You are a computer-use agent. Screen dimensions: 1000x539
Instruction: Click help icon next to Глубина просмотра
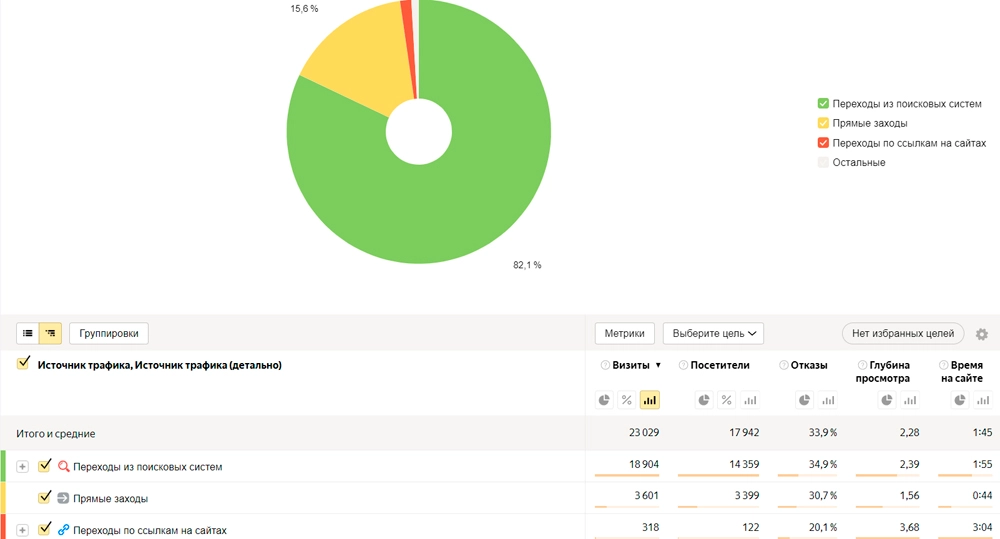pyautogui.click(x=862, y=365)
